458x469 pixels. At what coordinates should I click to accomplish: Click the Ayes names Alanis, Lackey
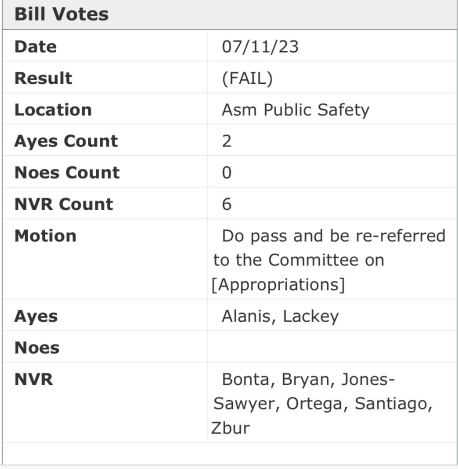(x=280, y=316)
